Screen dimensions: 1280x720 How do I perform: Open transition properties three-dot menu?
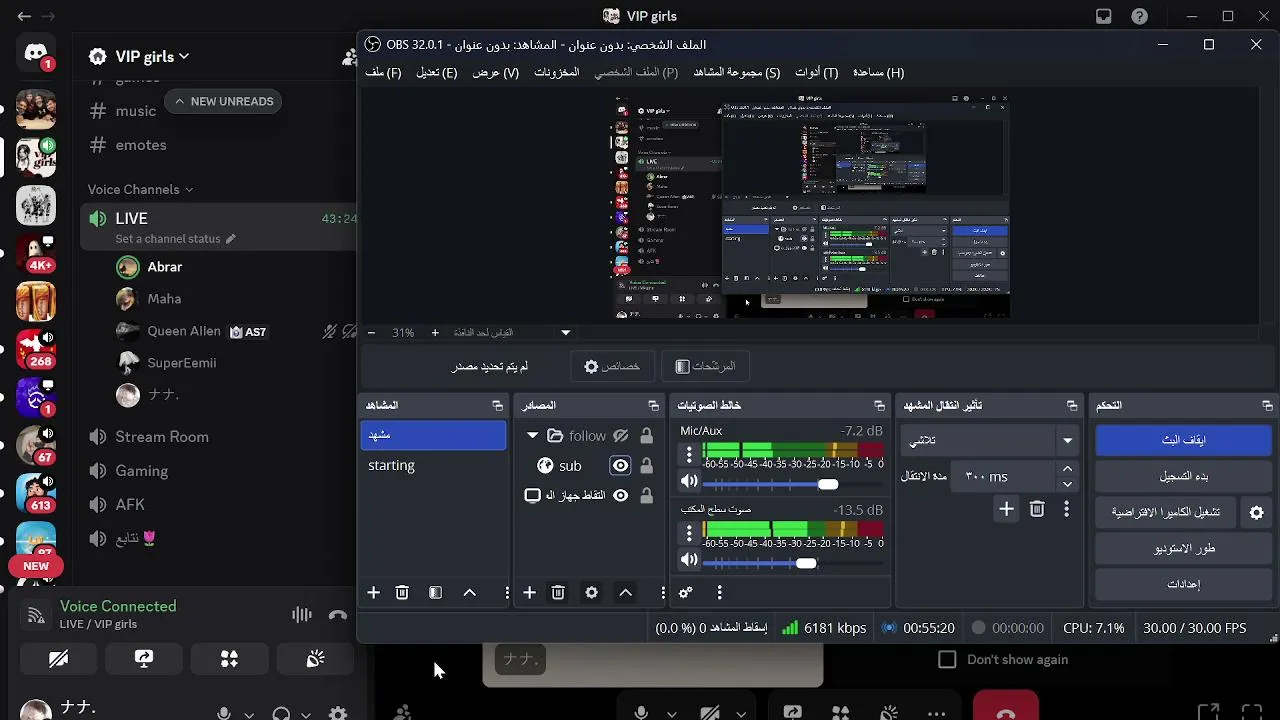pyautogui.click(x=1066, y=510)
